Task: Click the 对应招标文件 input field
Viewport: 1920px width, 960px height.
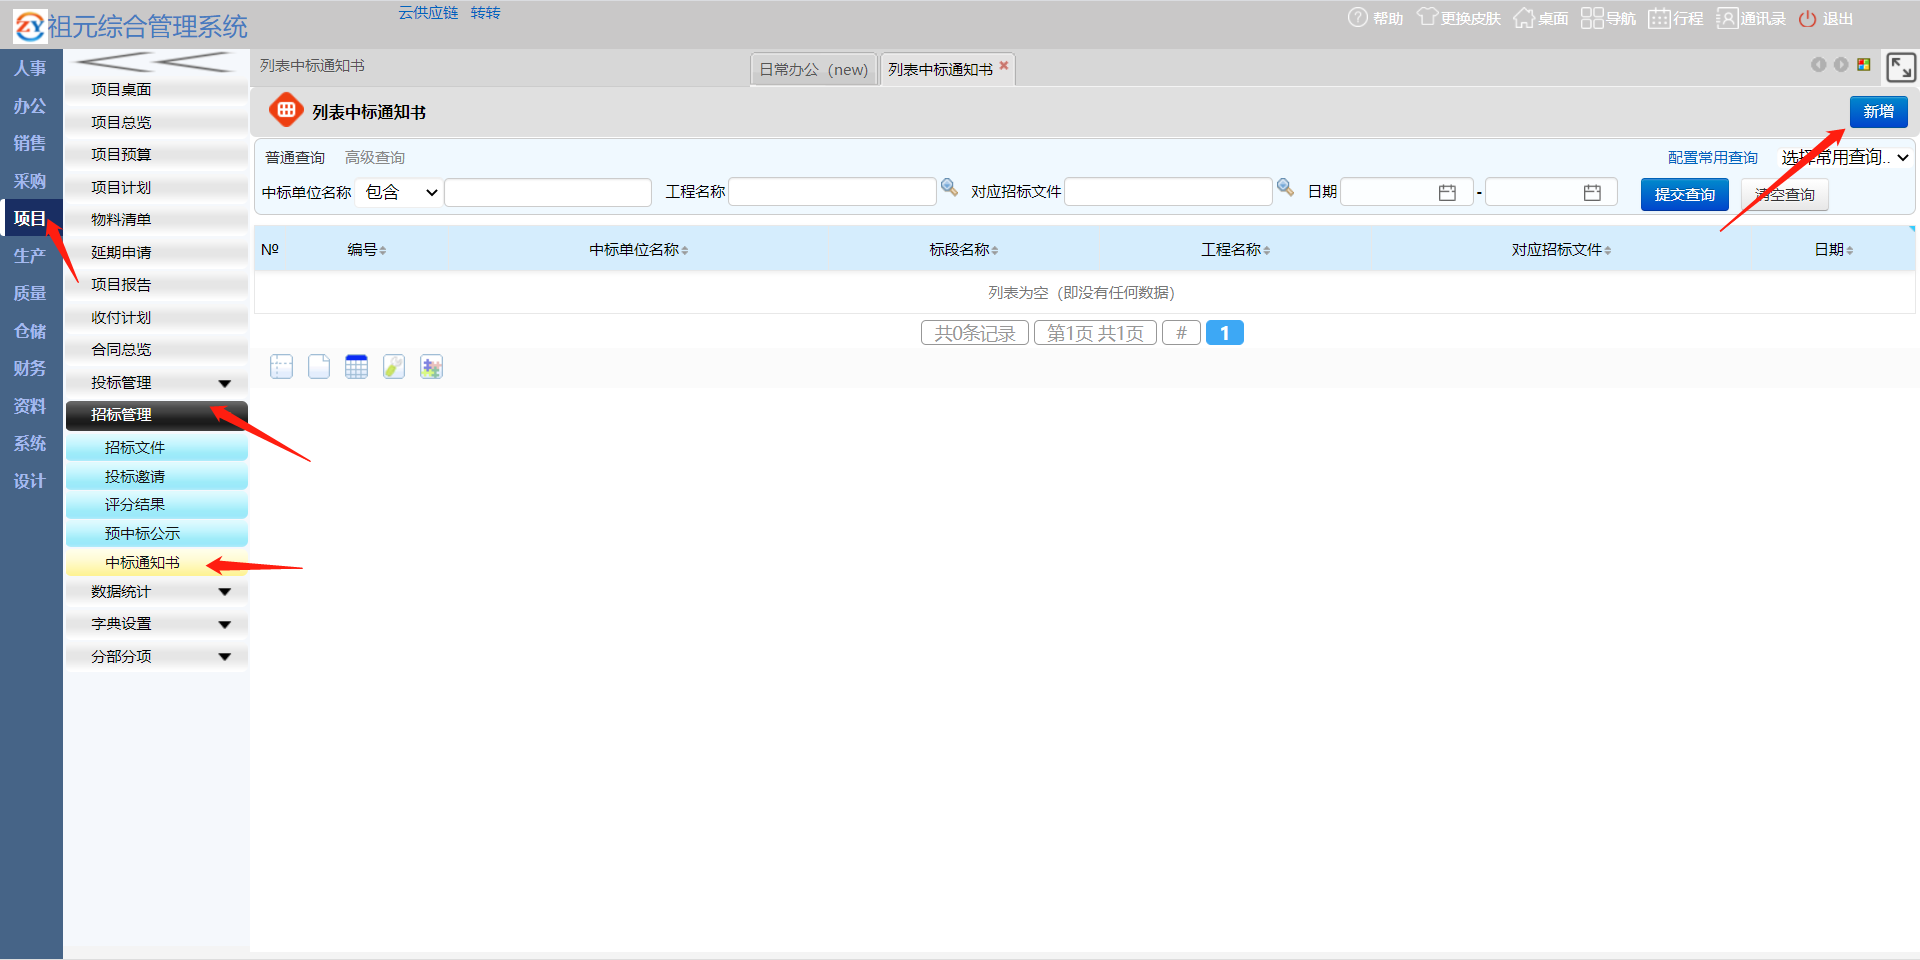Action: [1167, 192]
